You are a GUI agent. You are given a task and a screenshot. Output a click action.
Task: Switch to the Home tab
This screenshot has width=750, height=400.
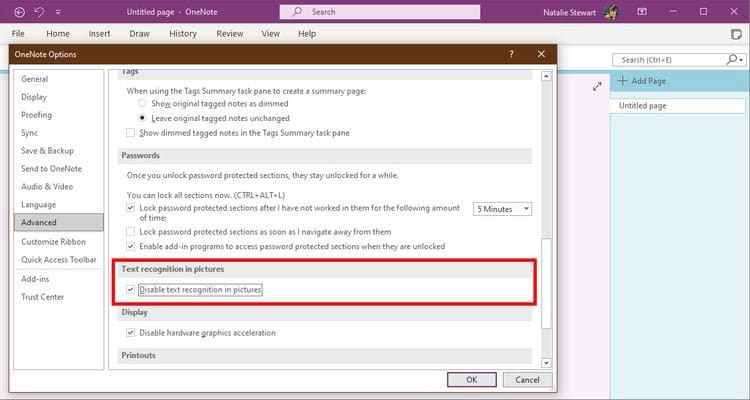(58, 33)
